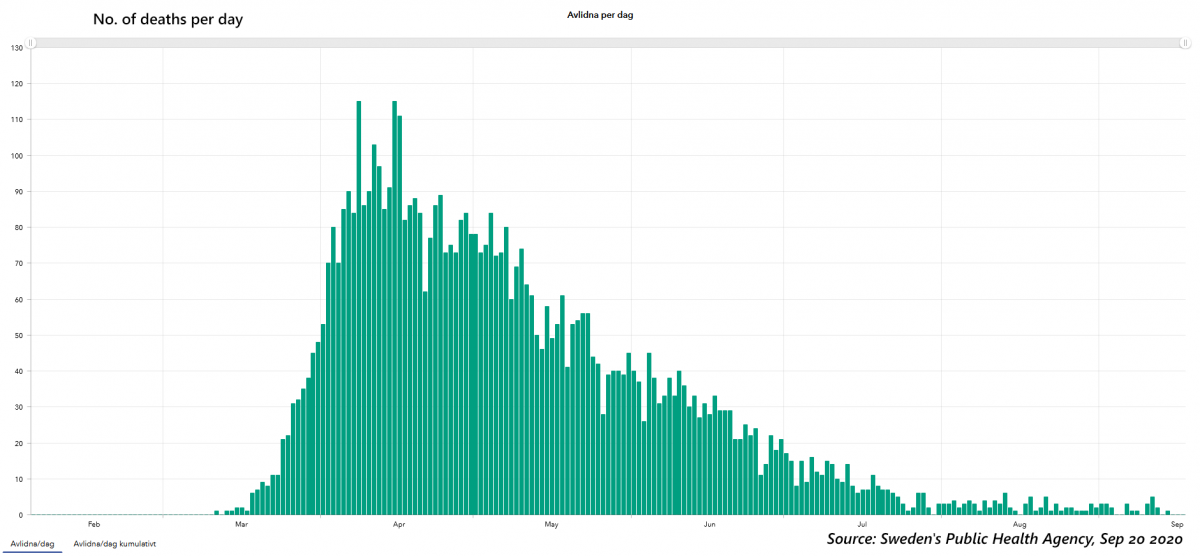Pick the May label on the x-axis
Image resolution: width=1200 pixels, height=556 pixels.
point(550,524)
